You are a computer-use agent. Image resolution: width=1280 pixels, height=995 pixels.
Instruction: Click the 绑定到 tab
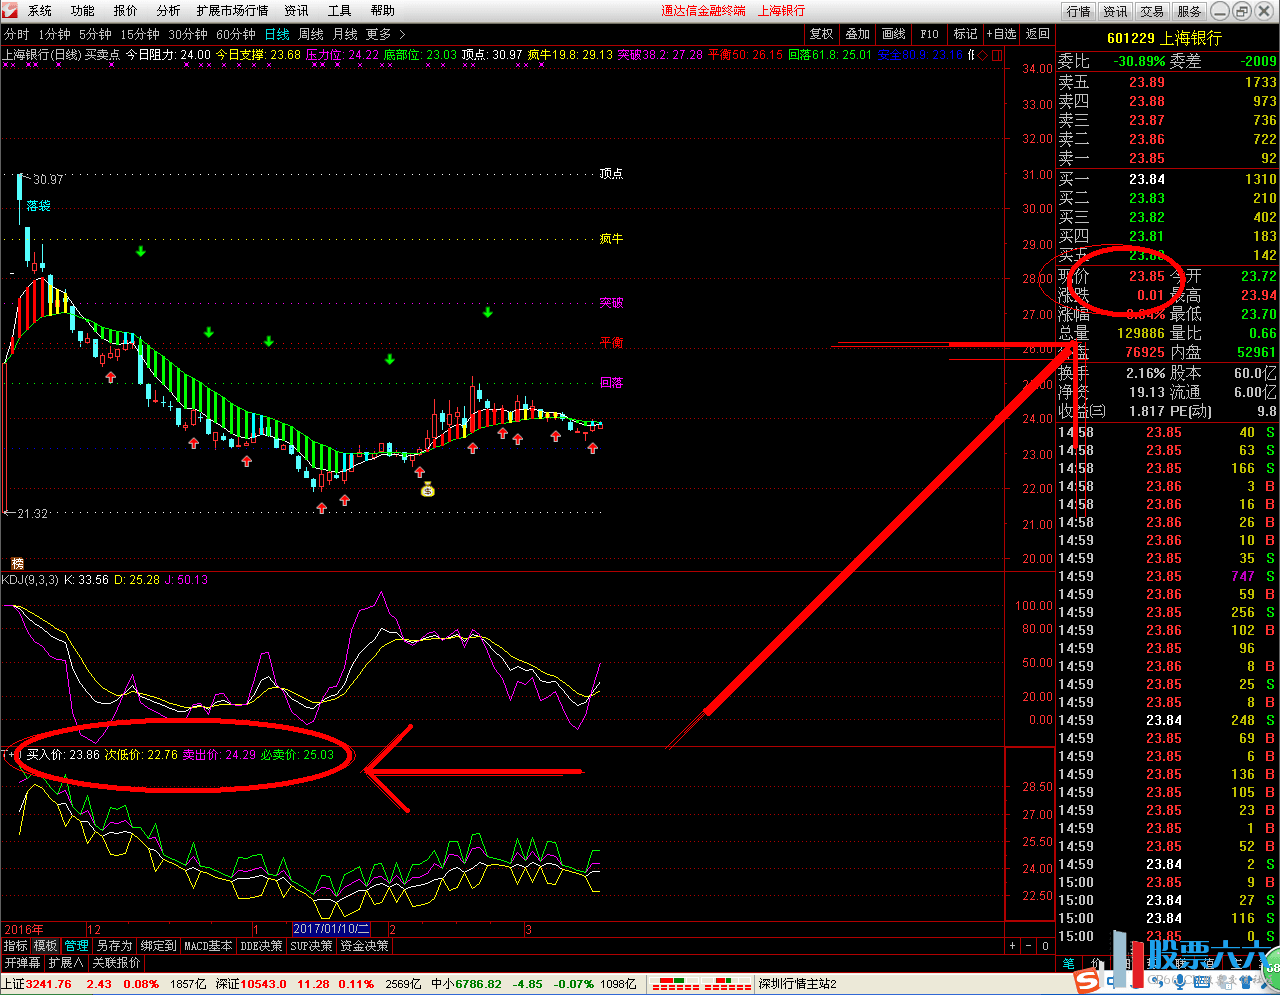point(158,945)
